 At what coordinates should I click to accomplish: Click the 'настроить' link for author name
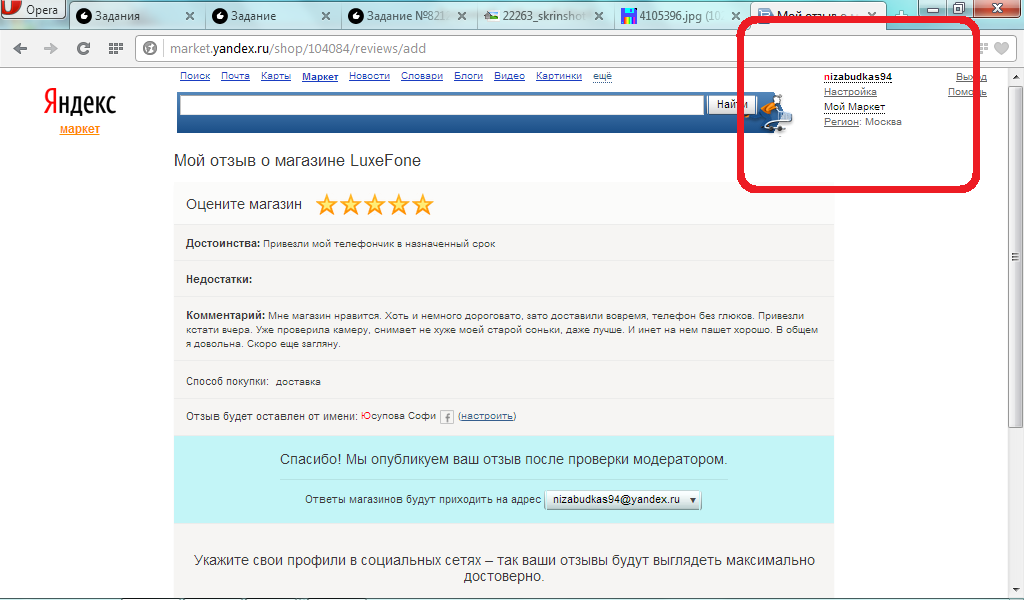click(487, 416)
